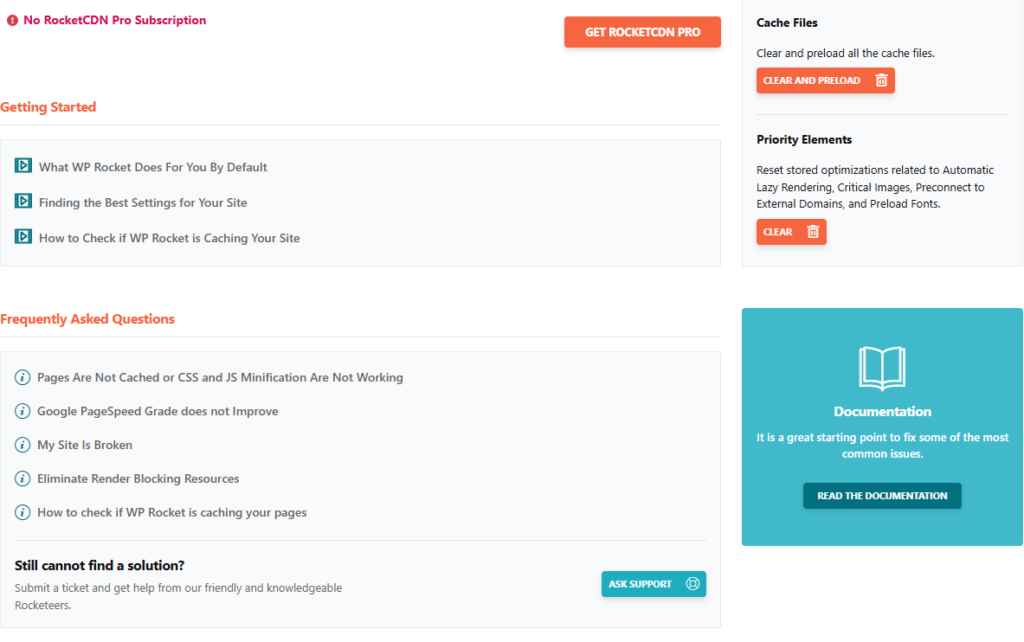Open How to check if WP Rocket is caching your pages
Viewport: 1024px width, 642px height.
pos(172,513)
